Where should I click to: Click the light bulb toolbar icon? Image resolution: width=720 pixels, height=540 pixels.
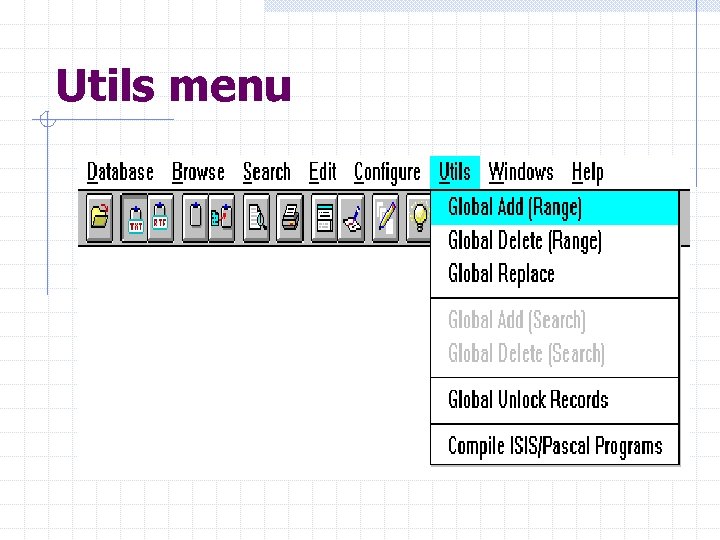click(x=419, y=217)
